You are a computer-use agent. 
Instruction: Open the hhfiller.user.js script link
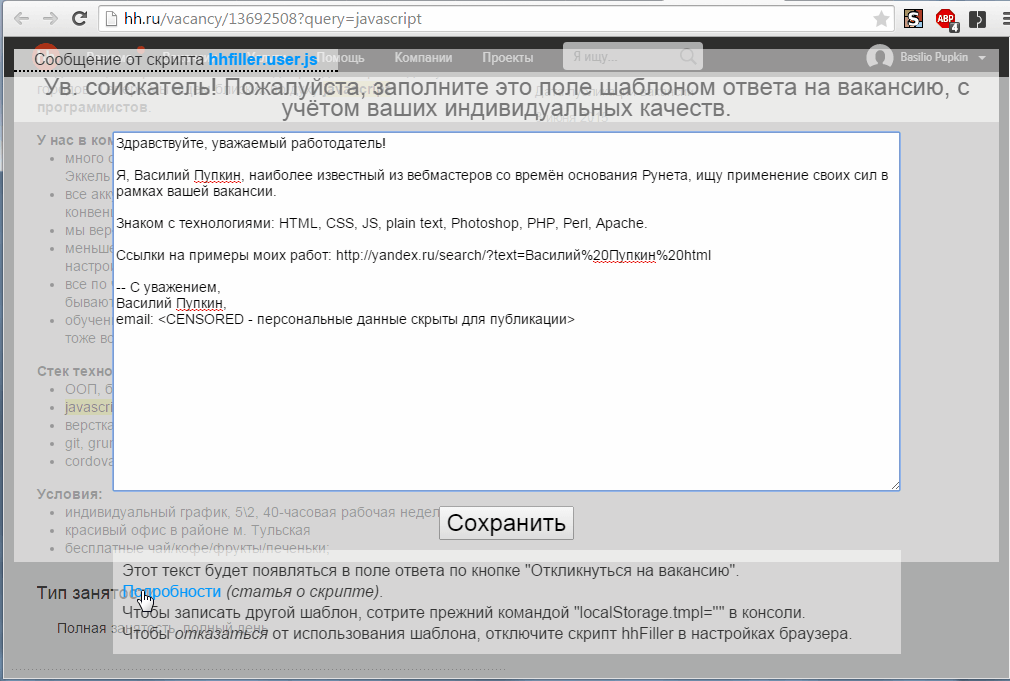click(263, 59)
